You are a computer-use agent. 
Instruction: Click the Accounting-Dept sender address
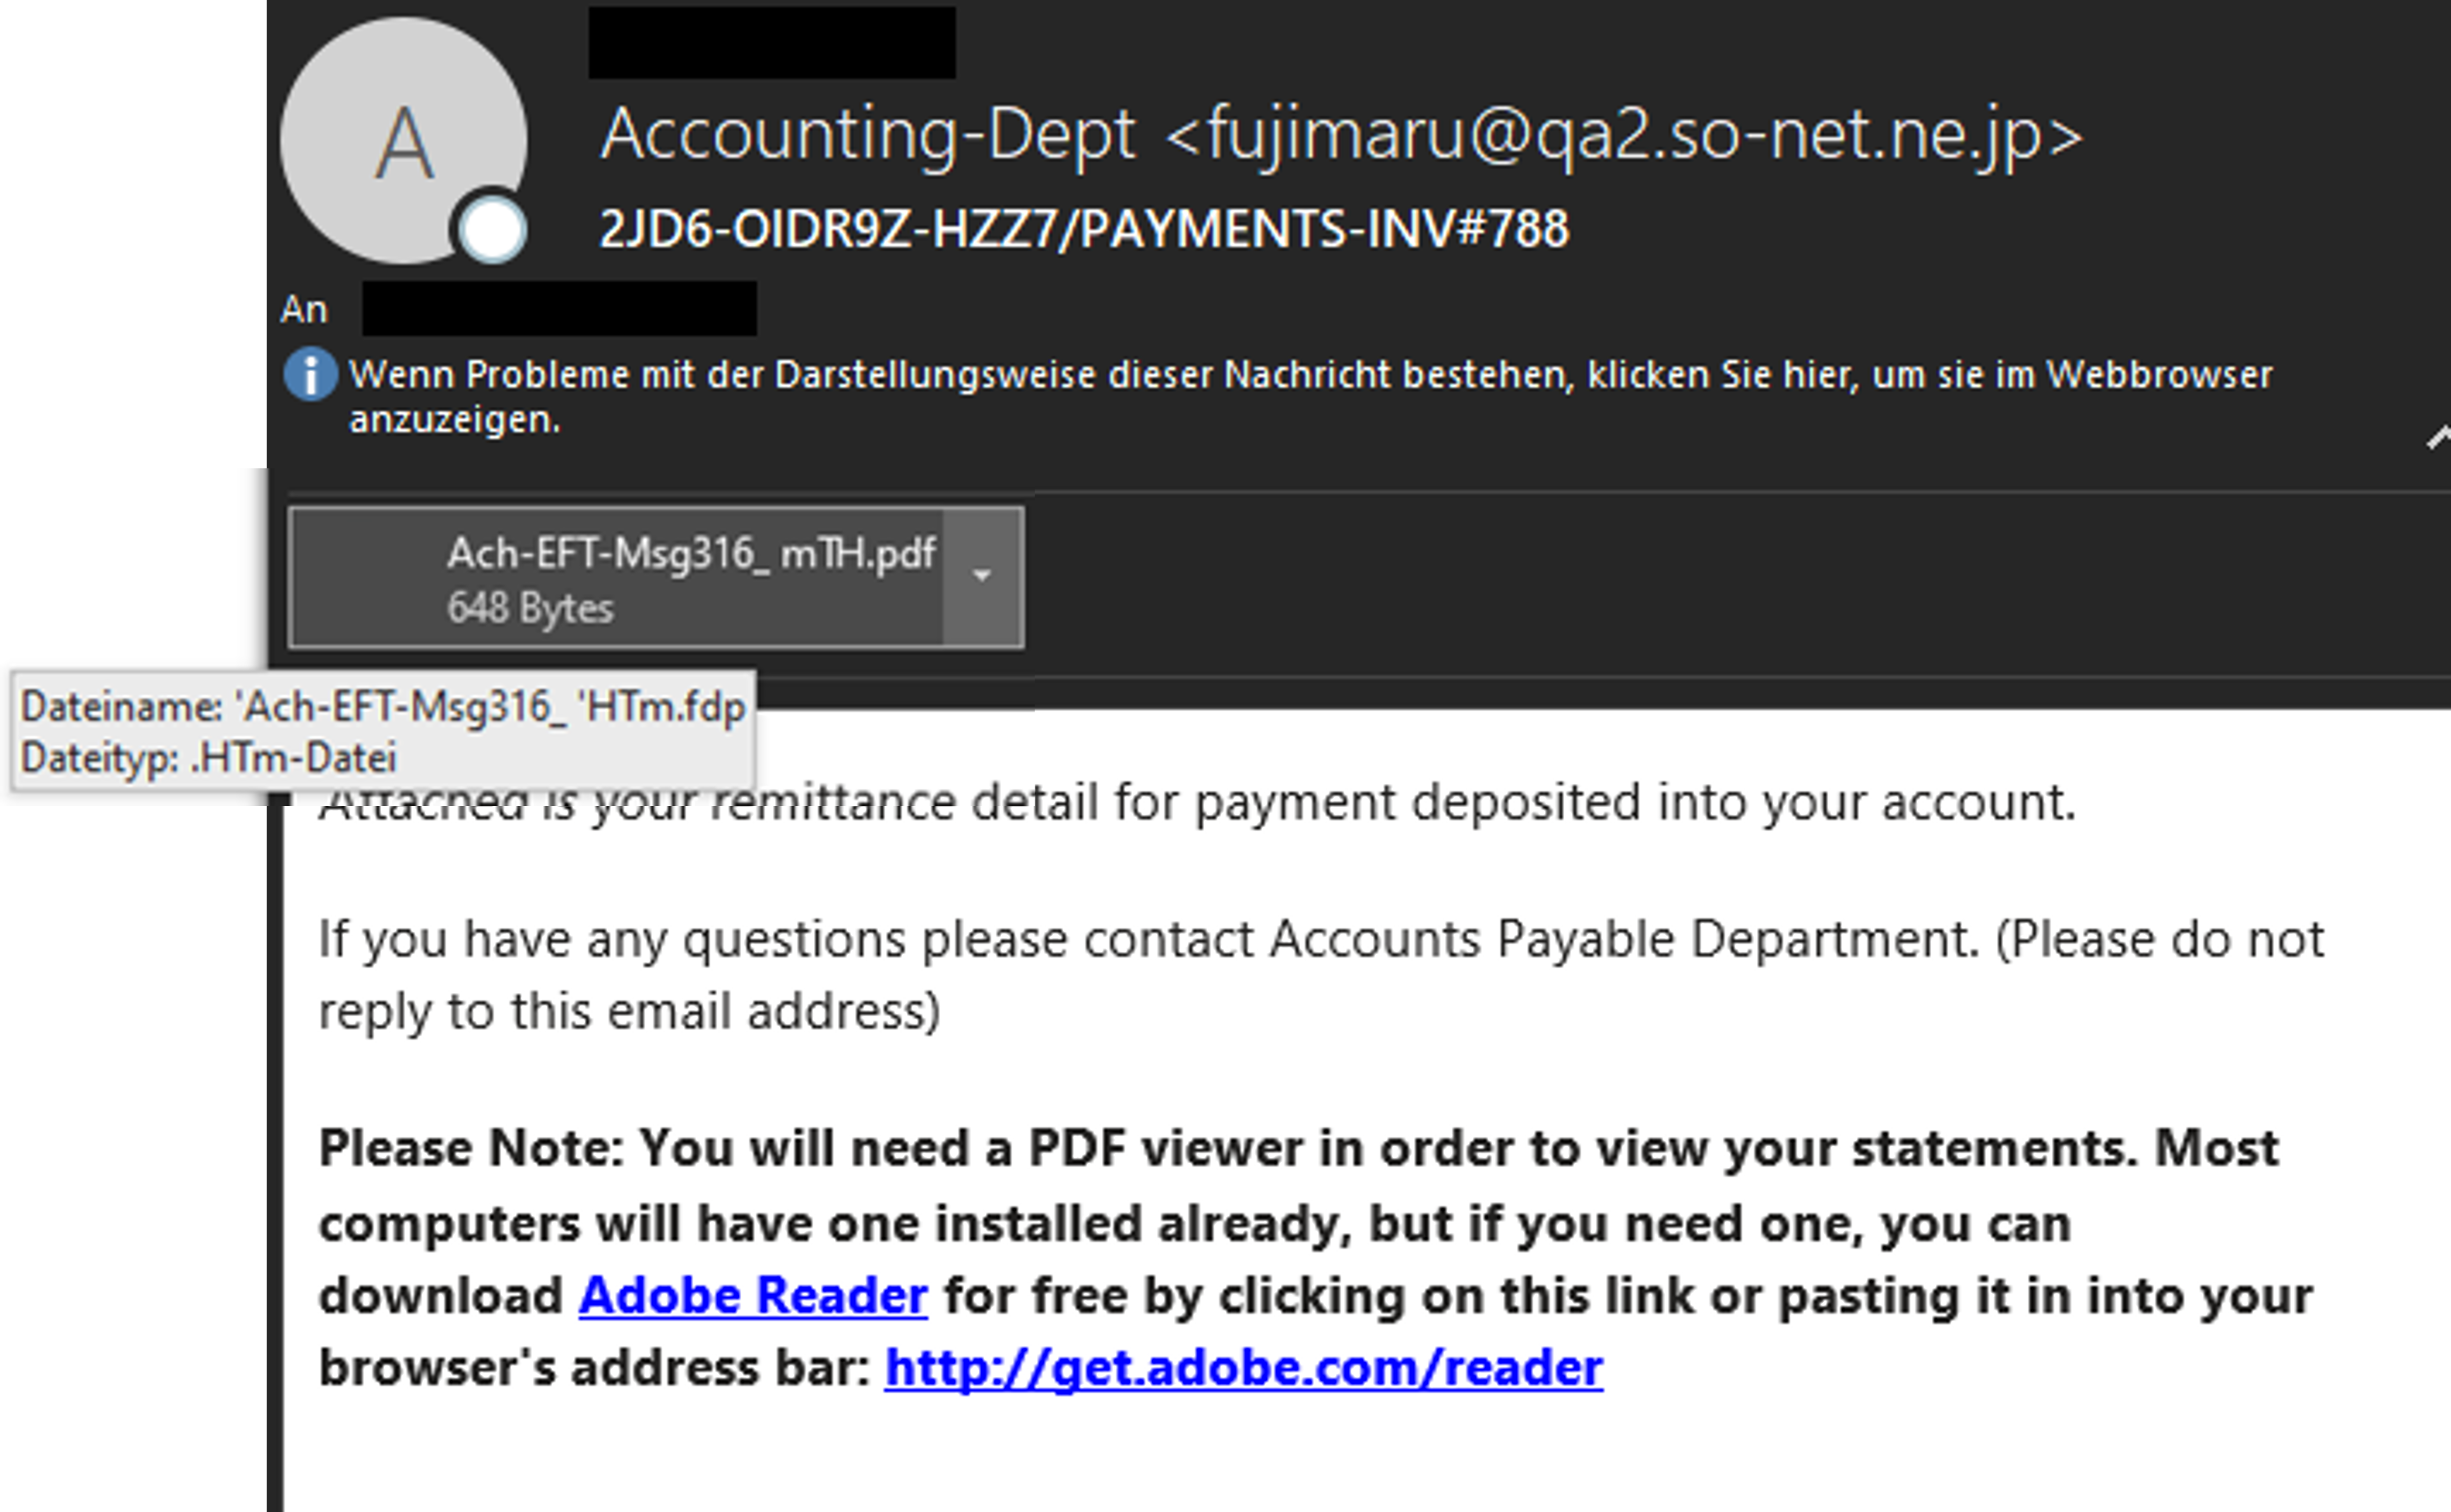click(1341, 134)
